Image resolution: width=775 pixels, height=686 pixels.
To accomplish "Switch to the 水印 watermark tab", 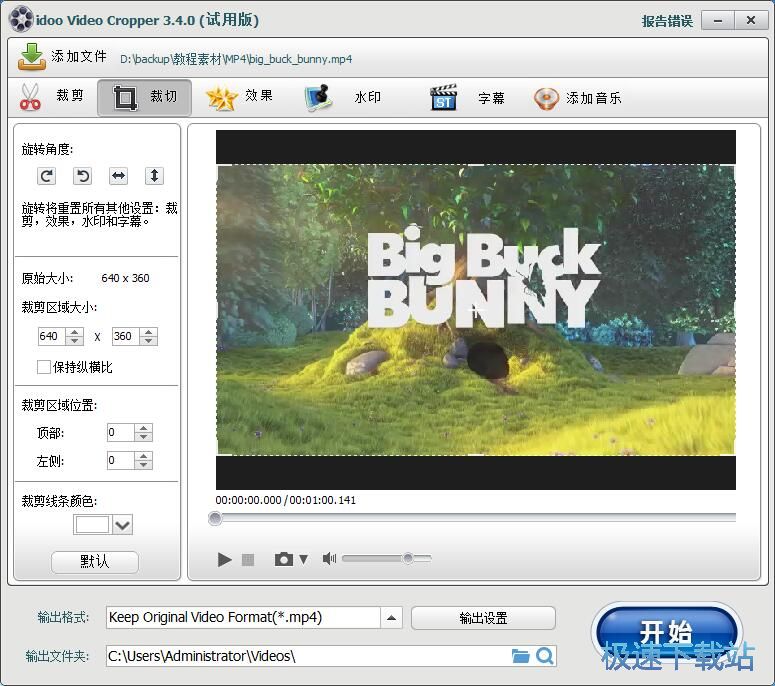I will (x=343, y=97).
